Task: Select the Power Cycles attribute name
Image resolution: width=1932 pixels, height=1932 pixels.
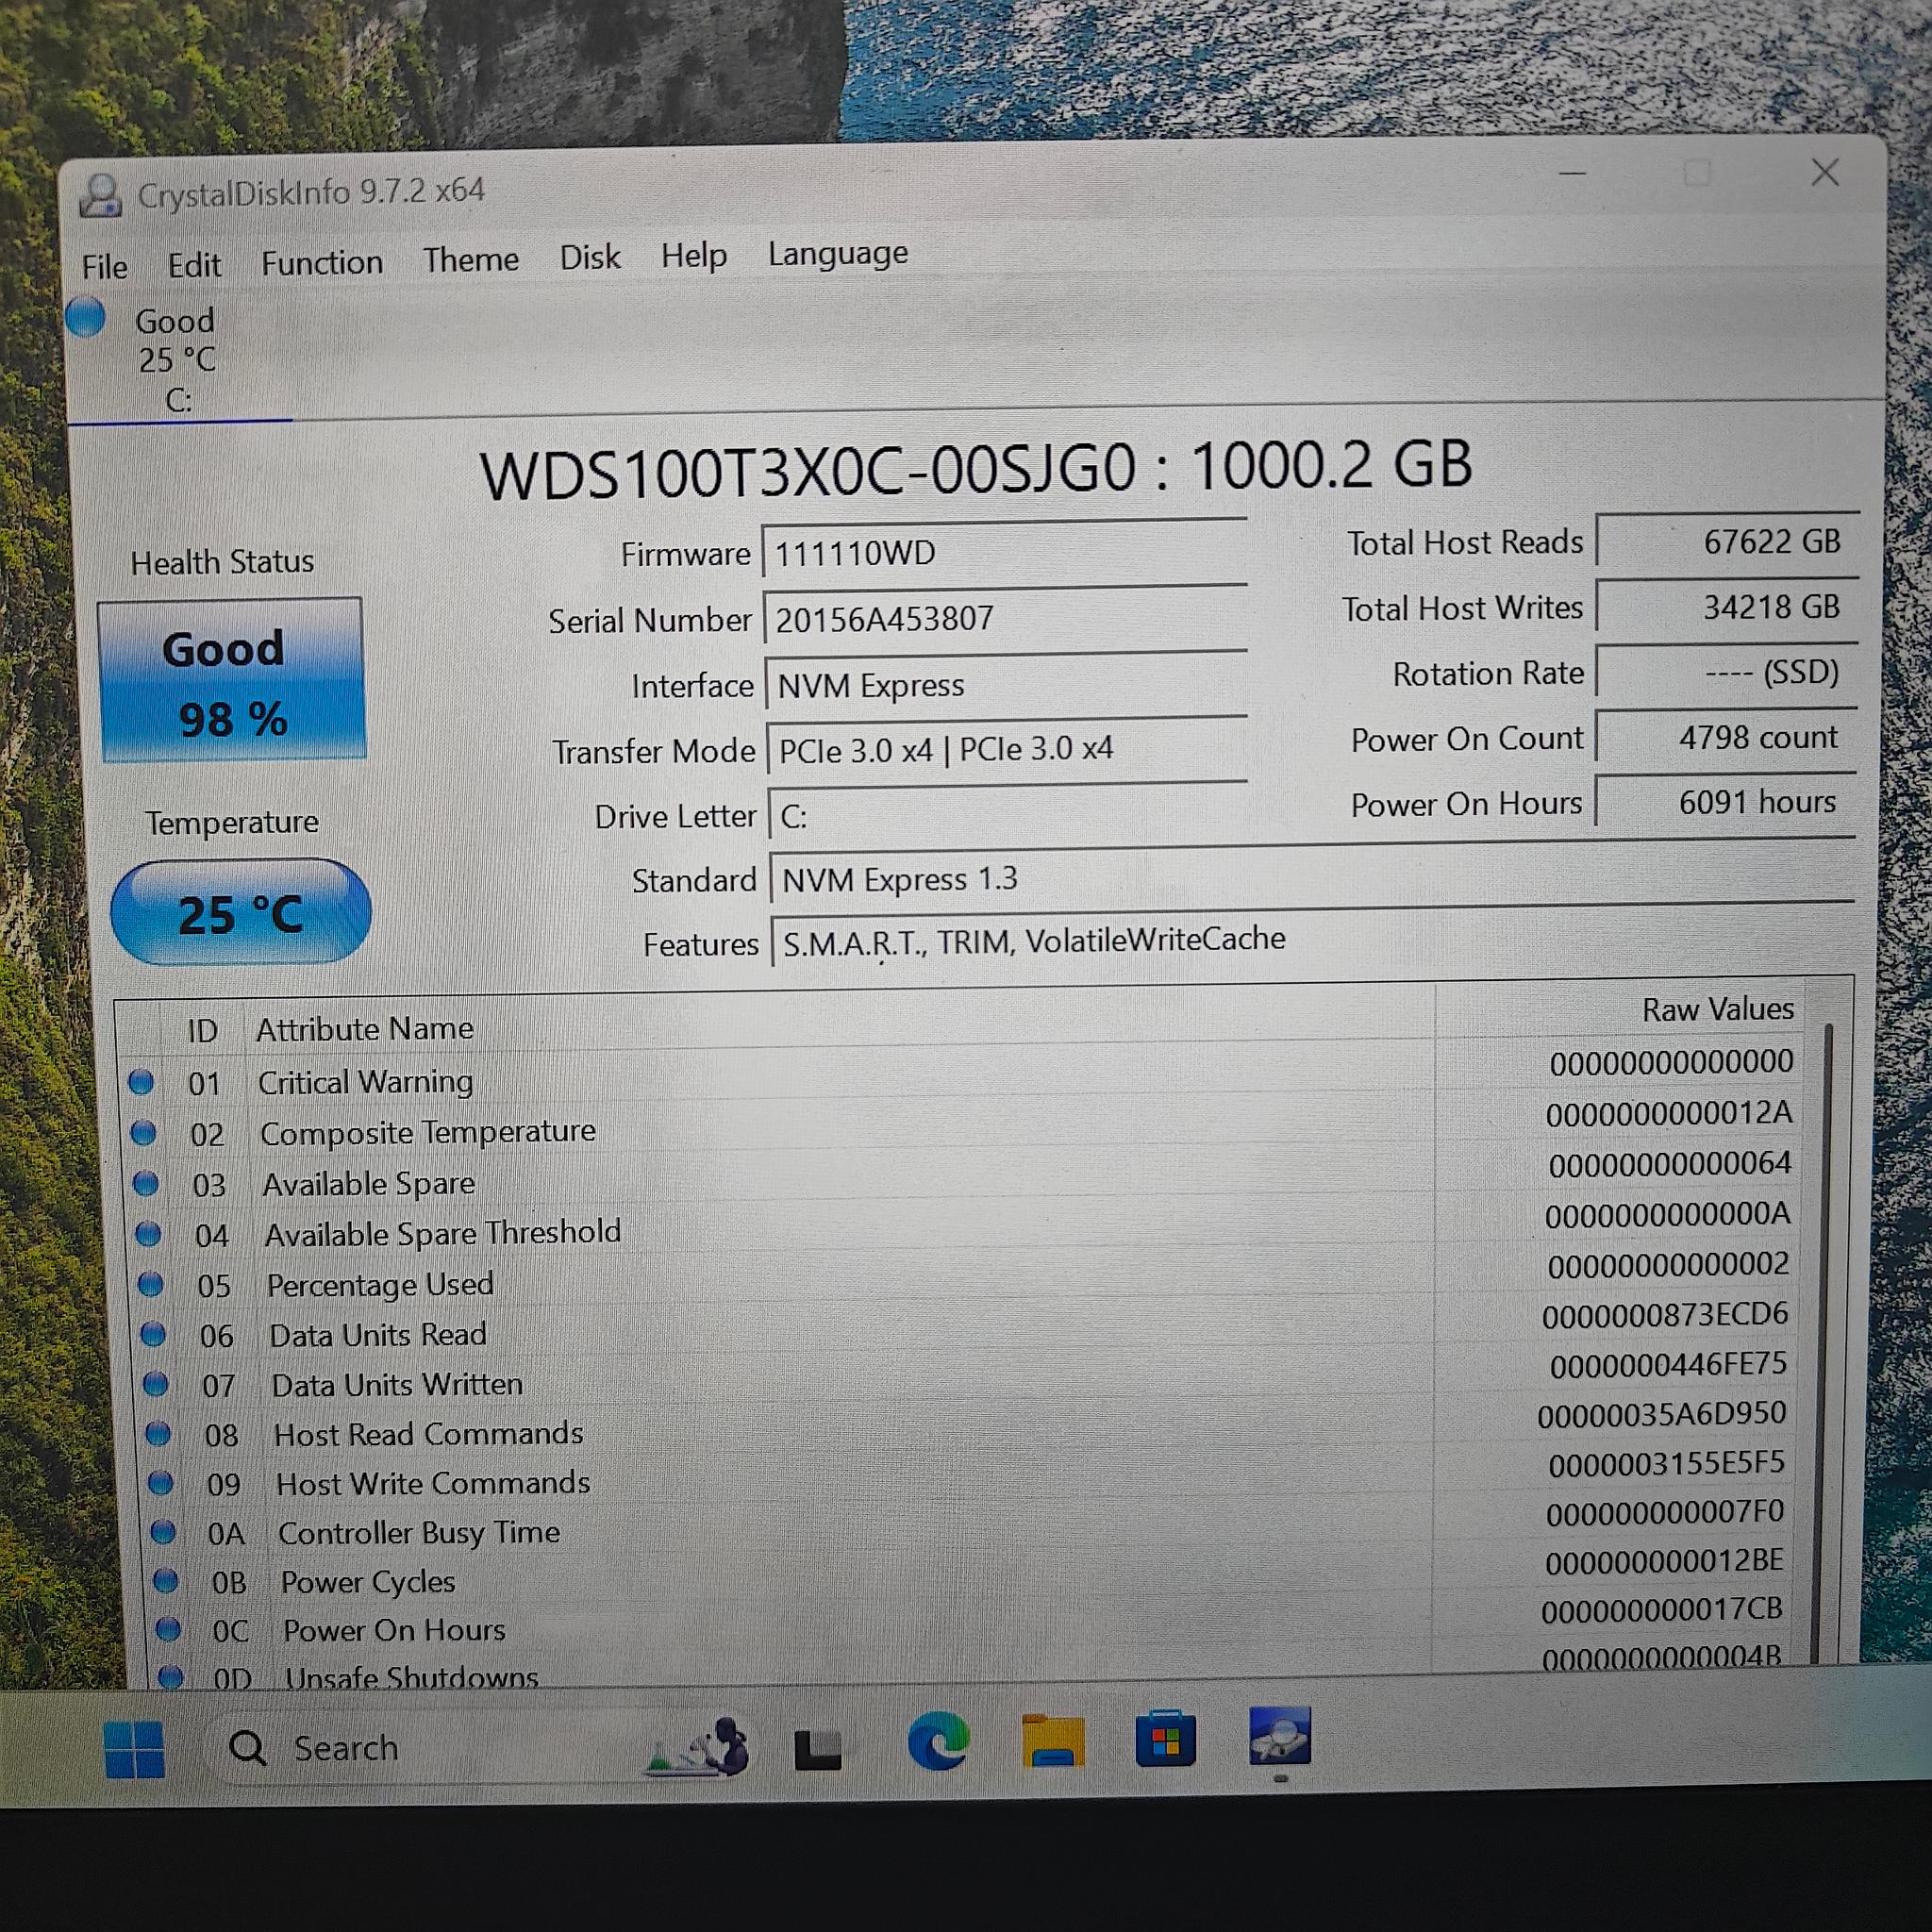Action: point(368,1582)
